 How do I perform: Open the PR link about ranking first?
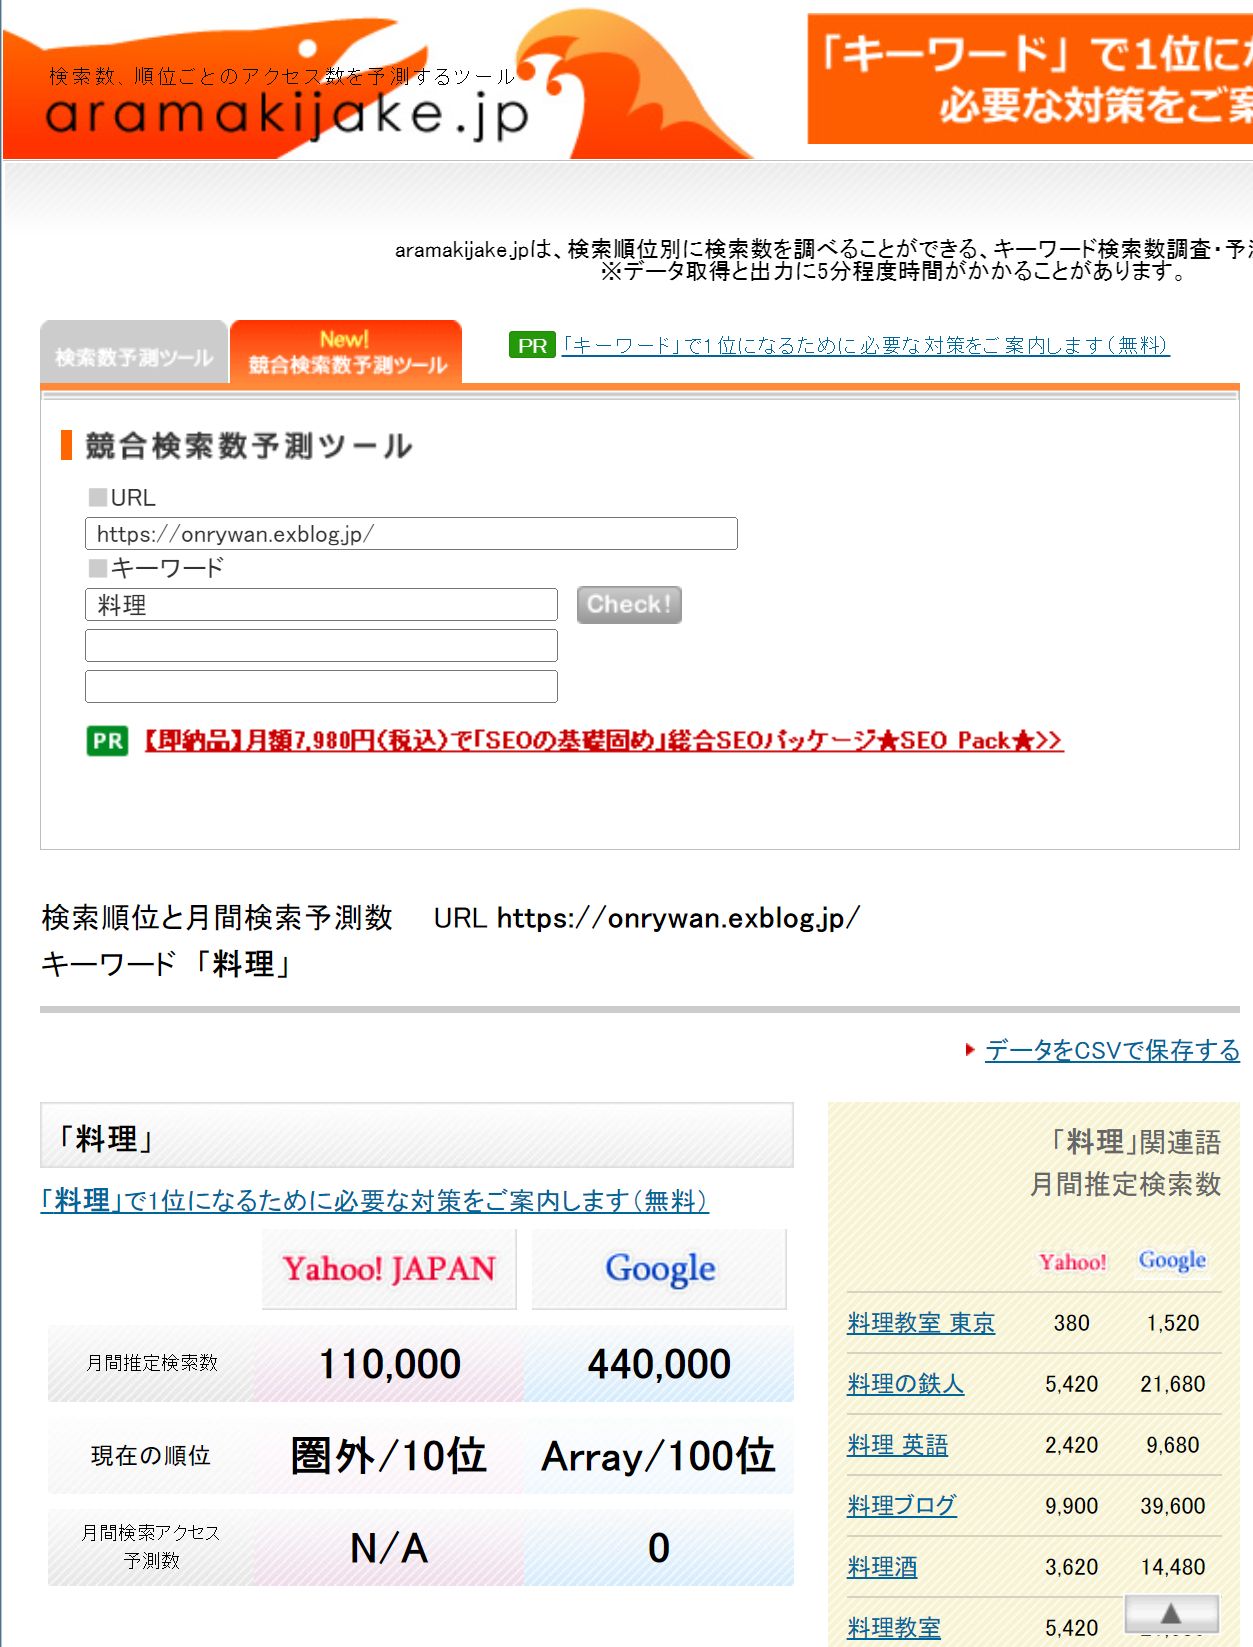click(x=865, y=345)
